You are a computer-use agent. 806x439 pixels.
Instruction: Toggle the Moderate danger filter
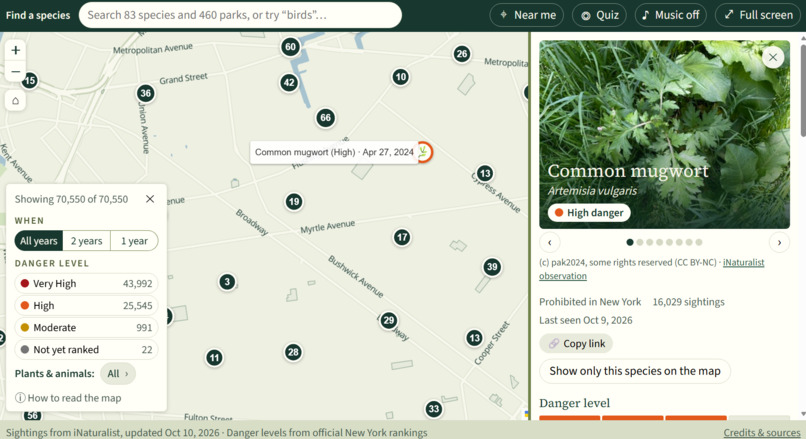(86, 328)
